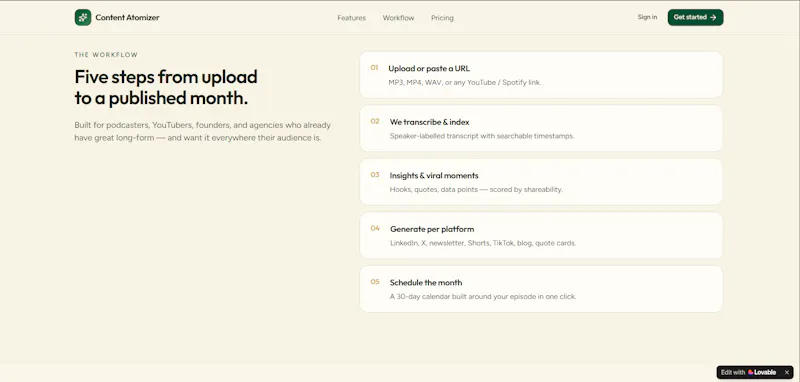Open the Edit with Lovable badge
Screen dimensions: 800x382
tap(748, 372)
